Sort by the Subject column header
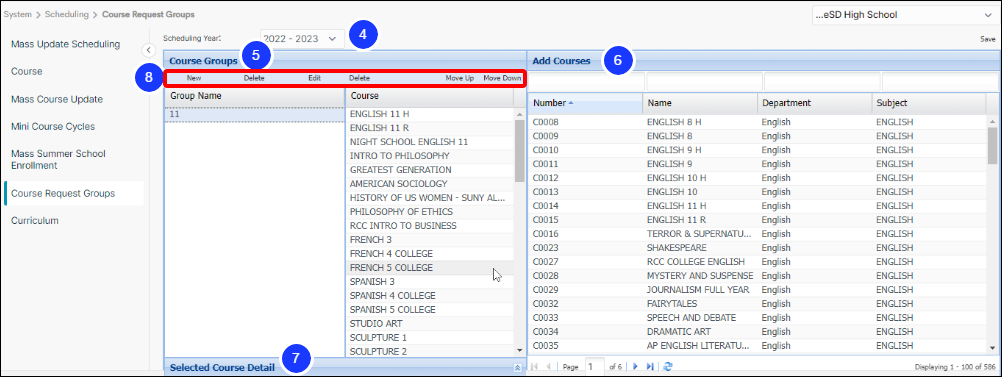 pyautogui.click(x=929, y=103)
